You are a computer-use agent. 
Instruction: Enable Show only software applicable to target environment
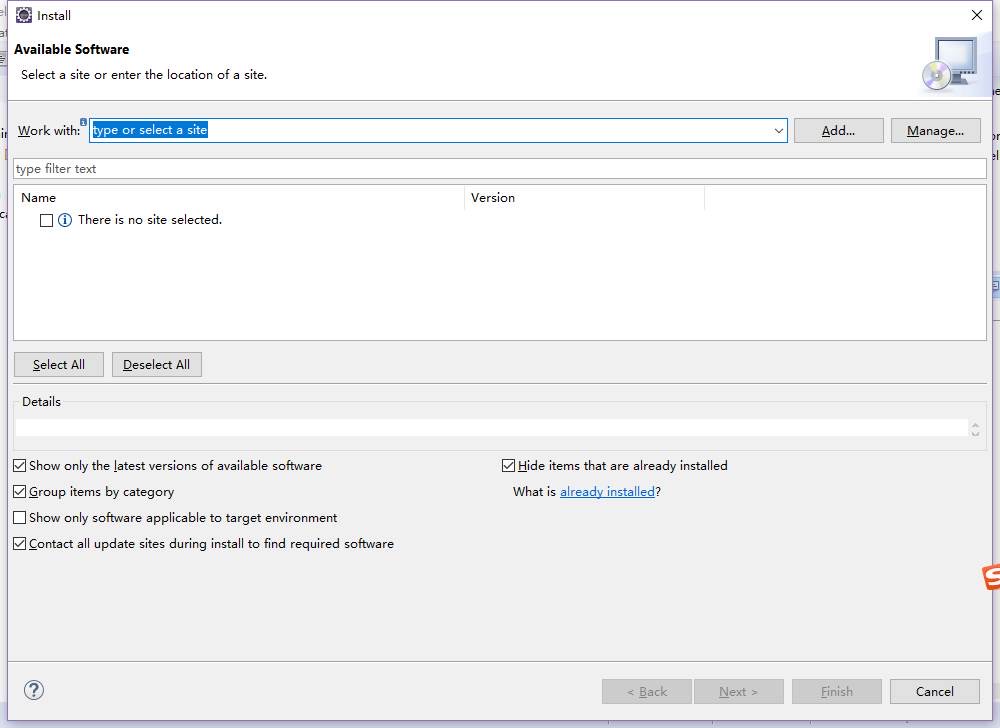pos(20,518)
